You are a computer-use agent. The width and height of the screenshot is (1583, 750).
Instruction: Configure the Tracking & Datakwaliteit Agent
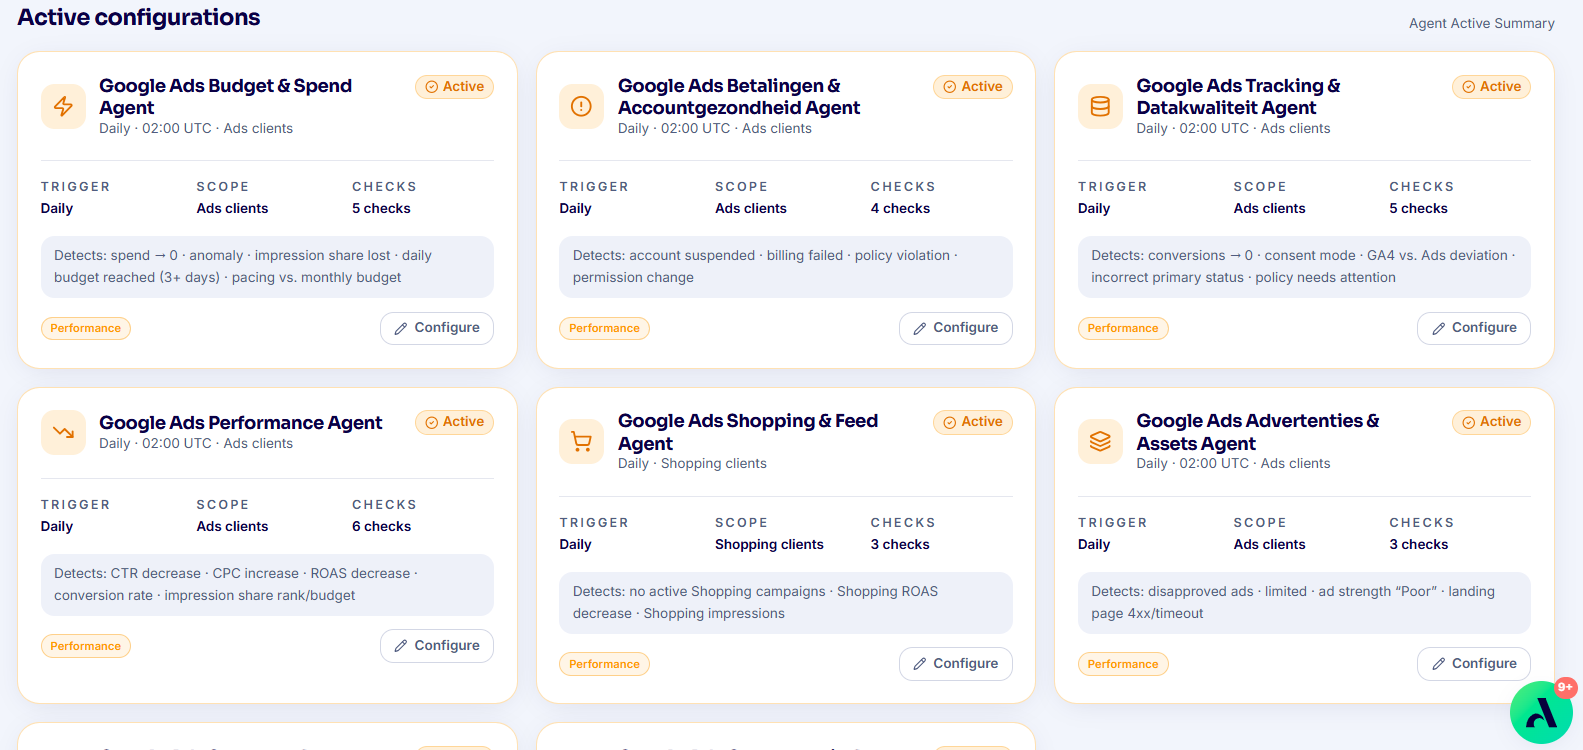(x=1474, y=328)
